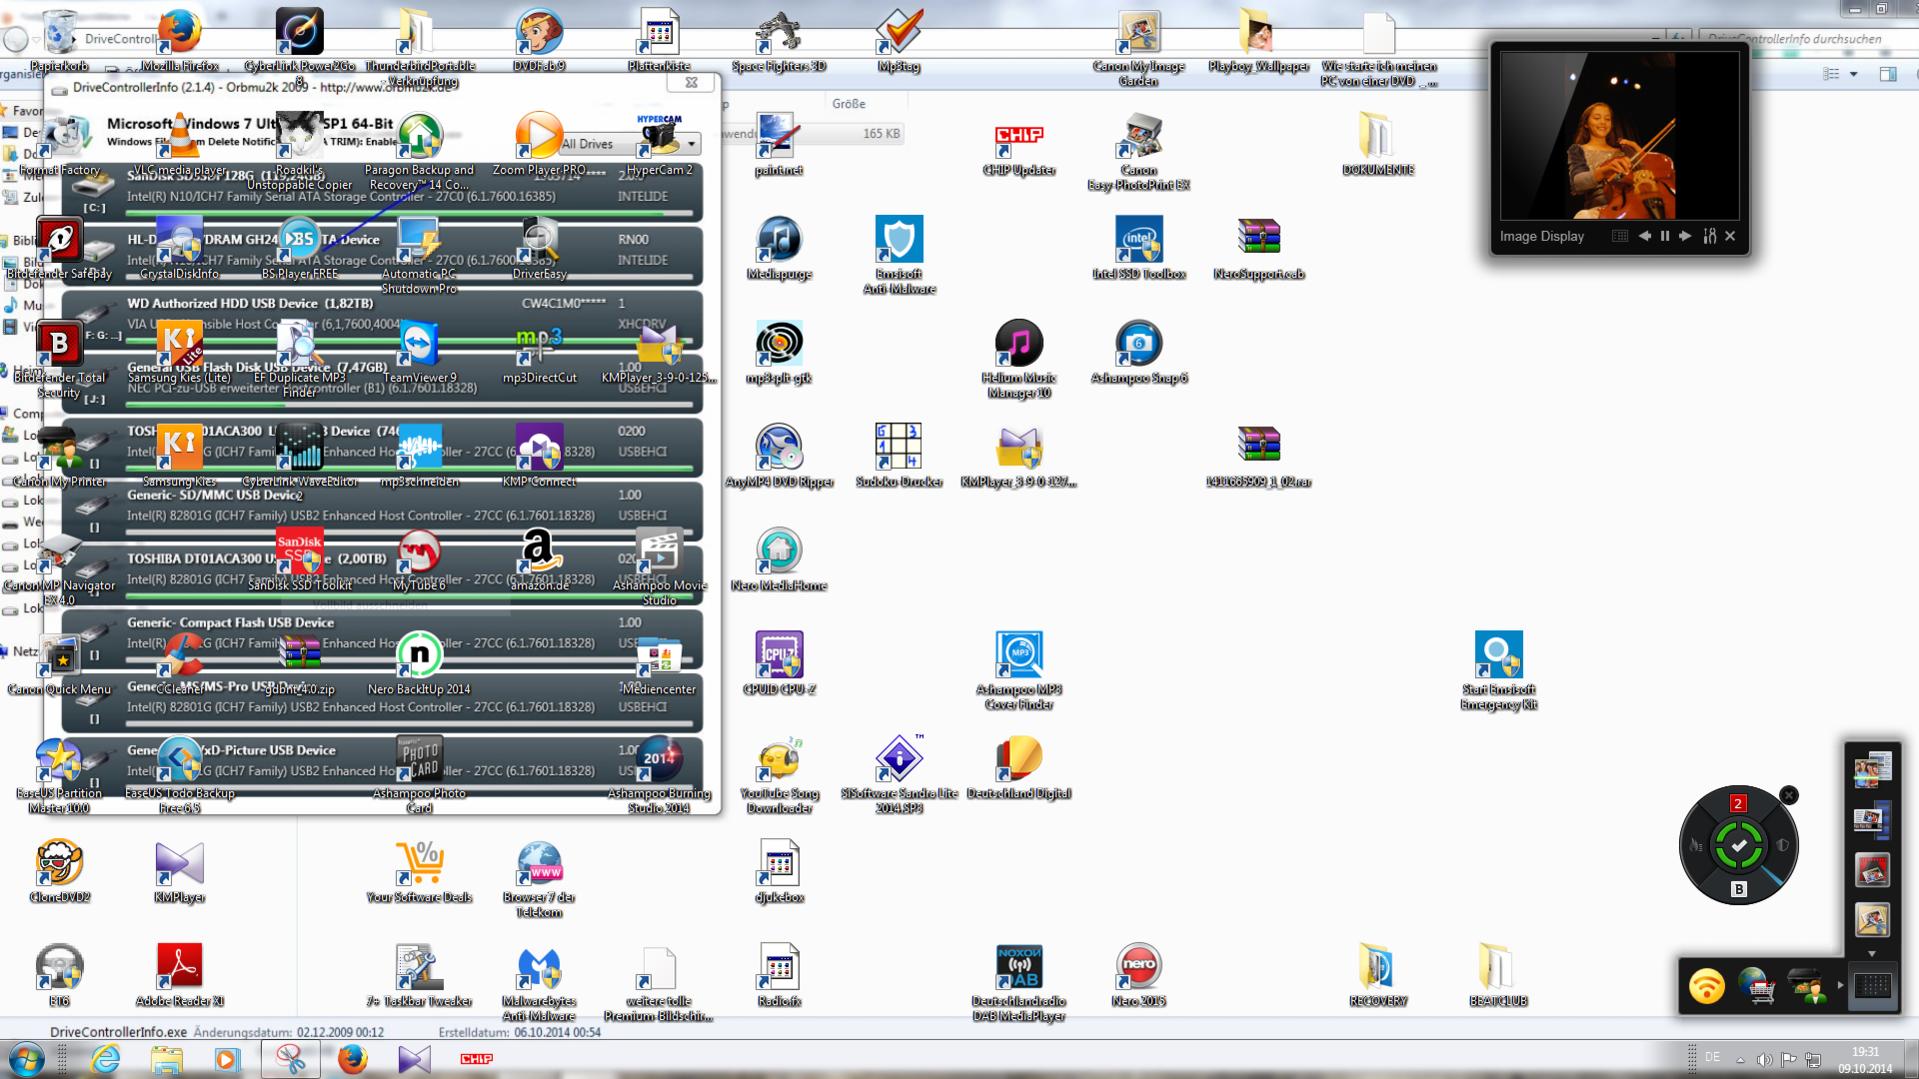Open the Space Fighters 3D shortcut
This screenshot has height=1079, width=1919.
point(779,40)
